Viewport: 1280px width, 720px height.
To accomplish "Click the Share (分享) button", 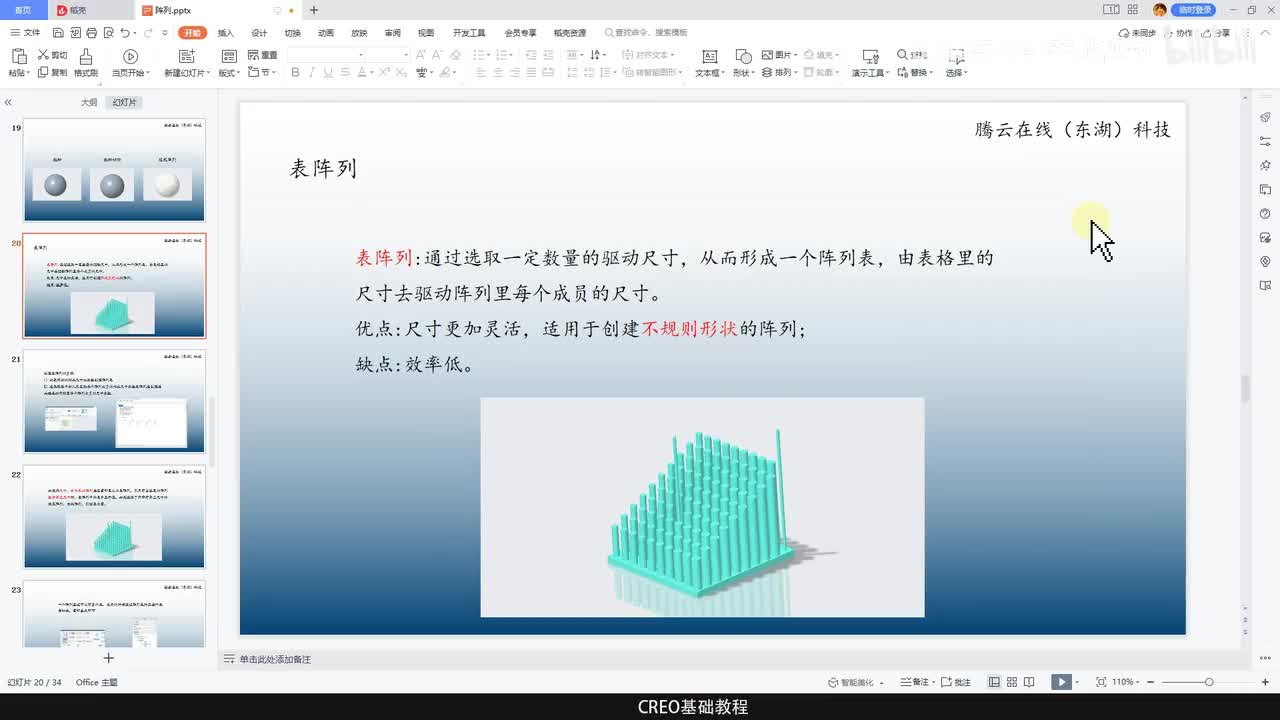I will click(x=1217, y=33).
